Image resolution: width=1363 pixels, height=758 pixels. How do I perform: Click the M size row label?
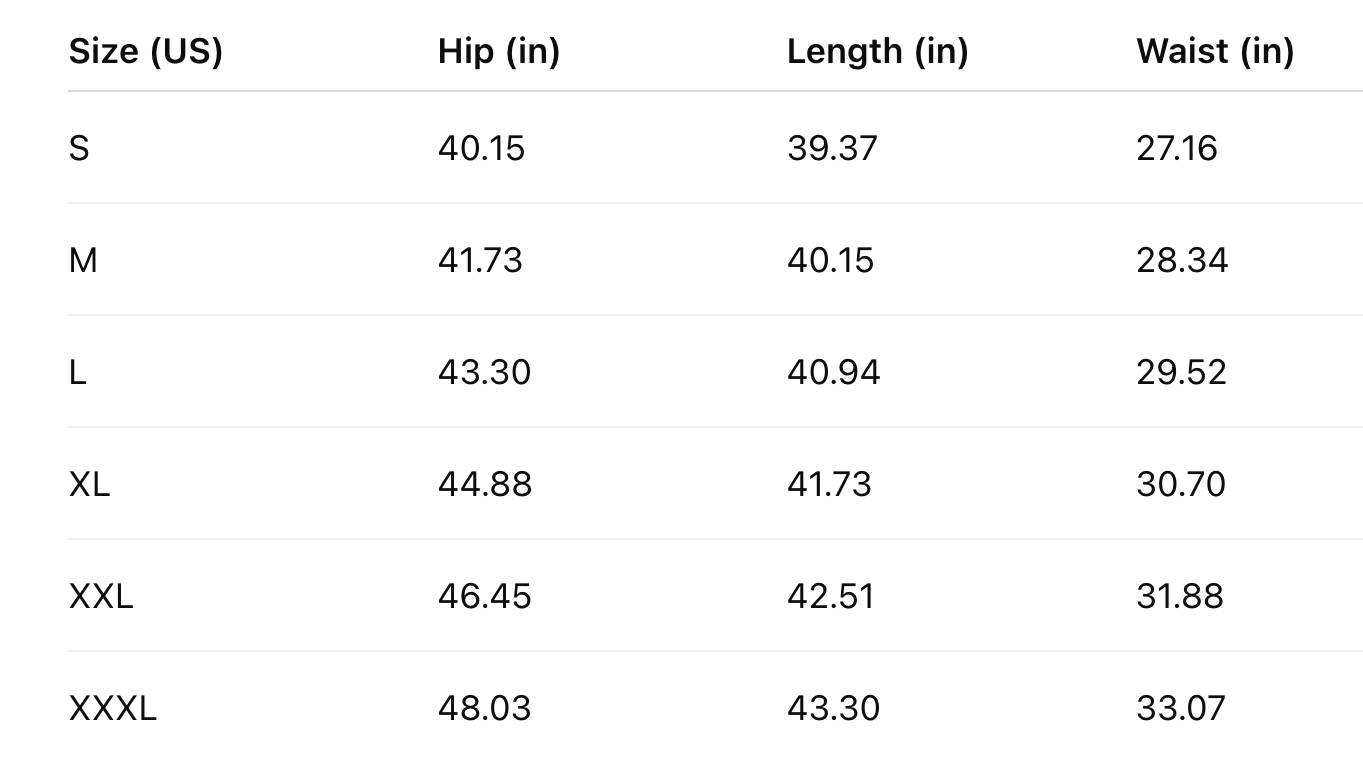click(83, 260)
